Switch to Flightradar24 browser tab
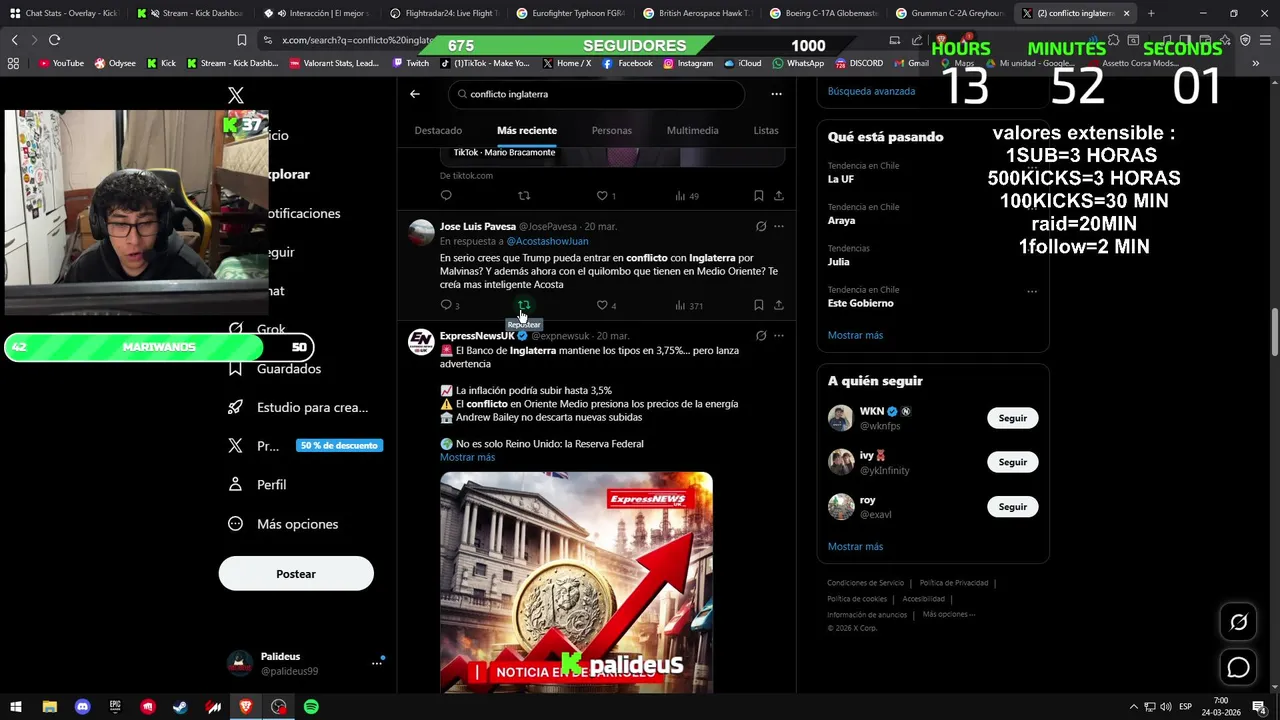This screenshot has height=720, width=1280. 445,13
